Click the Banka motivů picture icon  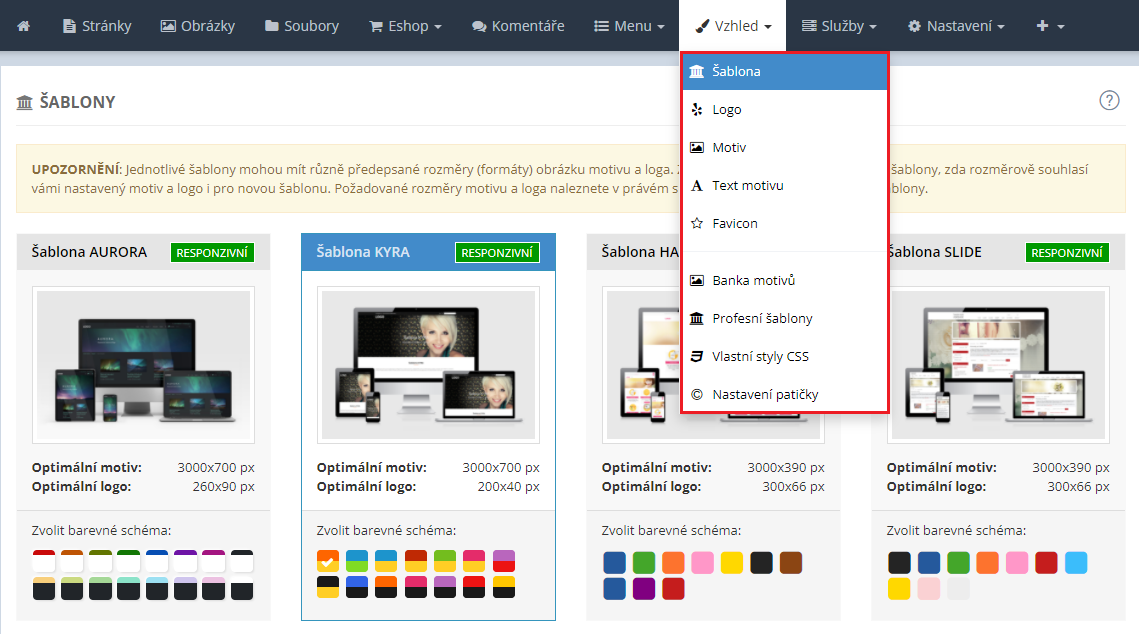click(x=697, y=281)
